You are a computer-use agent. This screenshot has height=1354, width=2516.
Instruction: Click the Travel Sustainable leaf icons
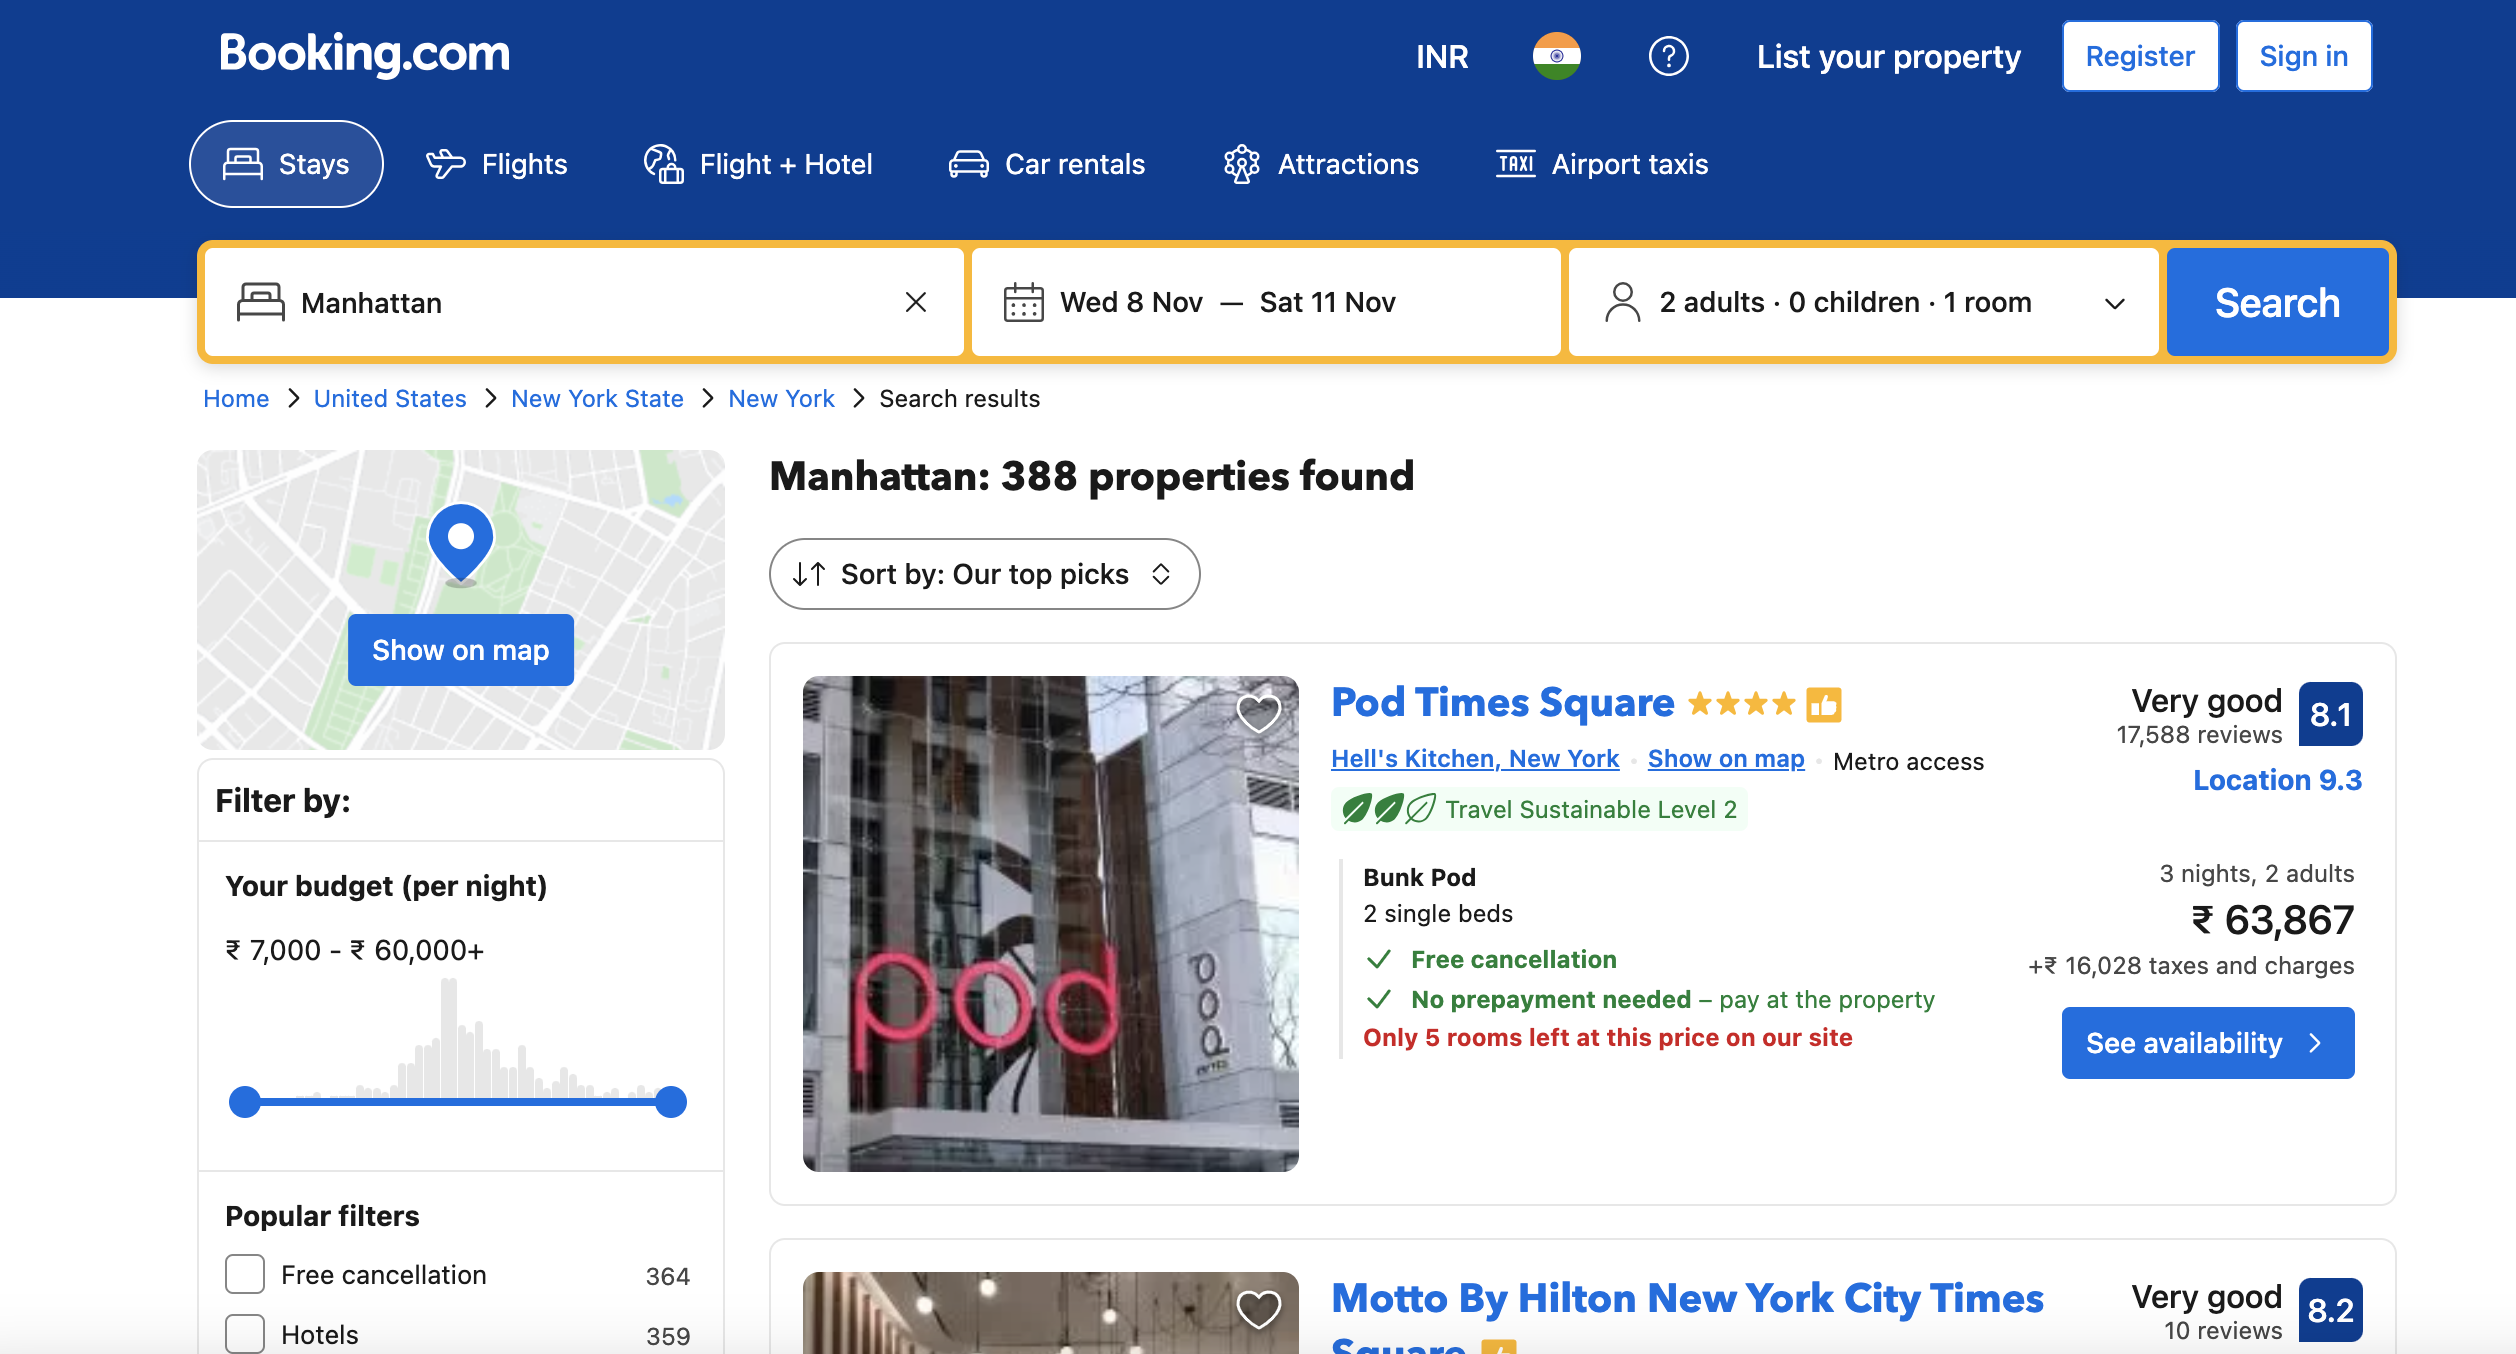click(1388, 809)
